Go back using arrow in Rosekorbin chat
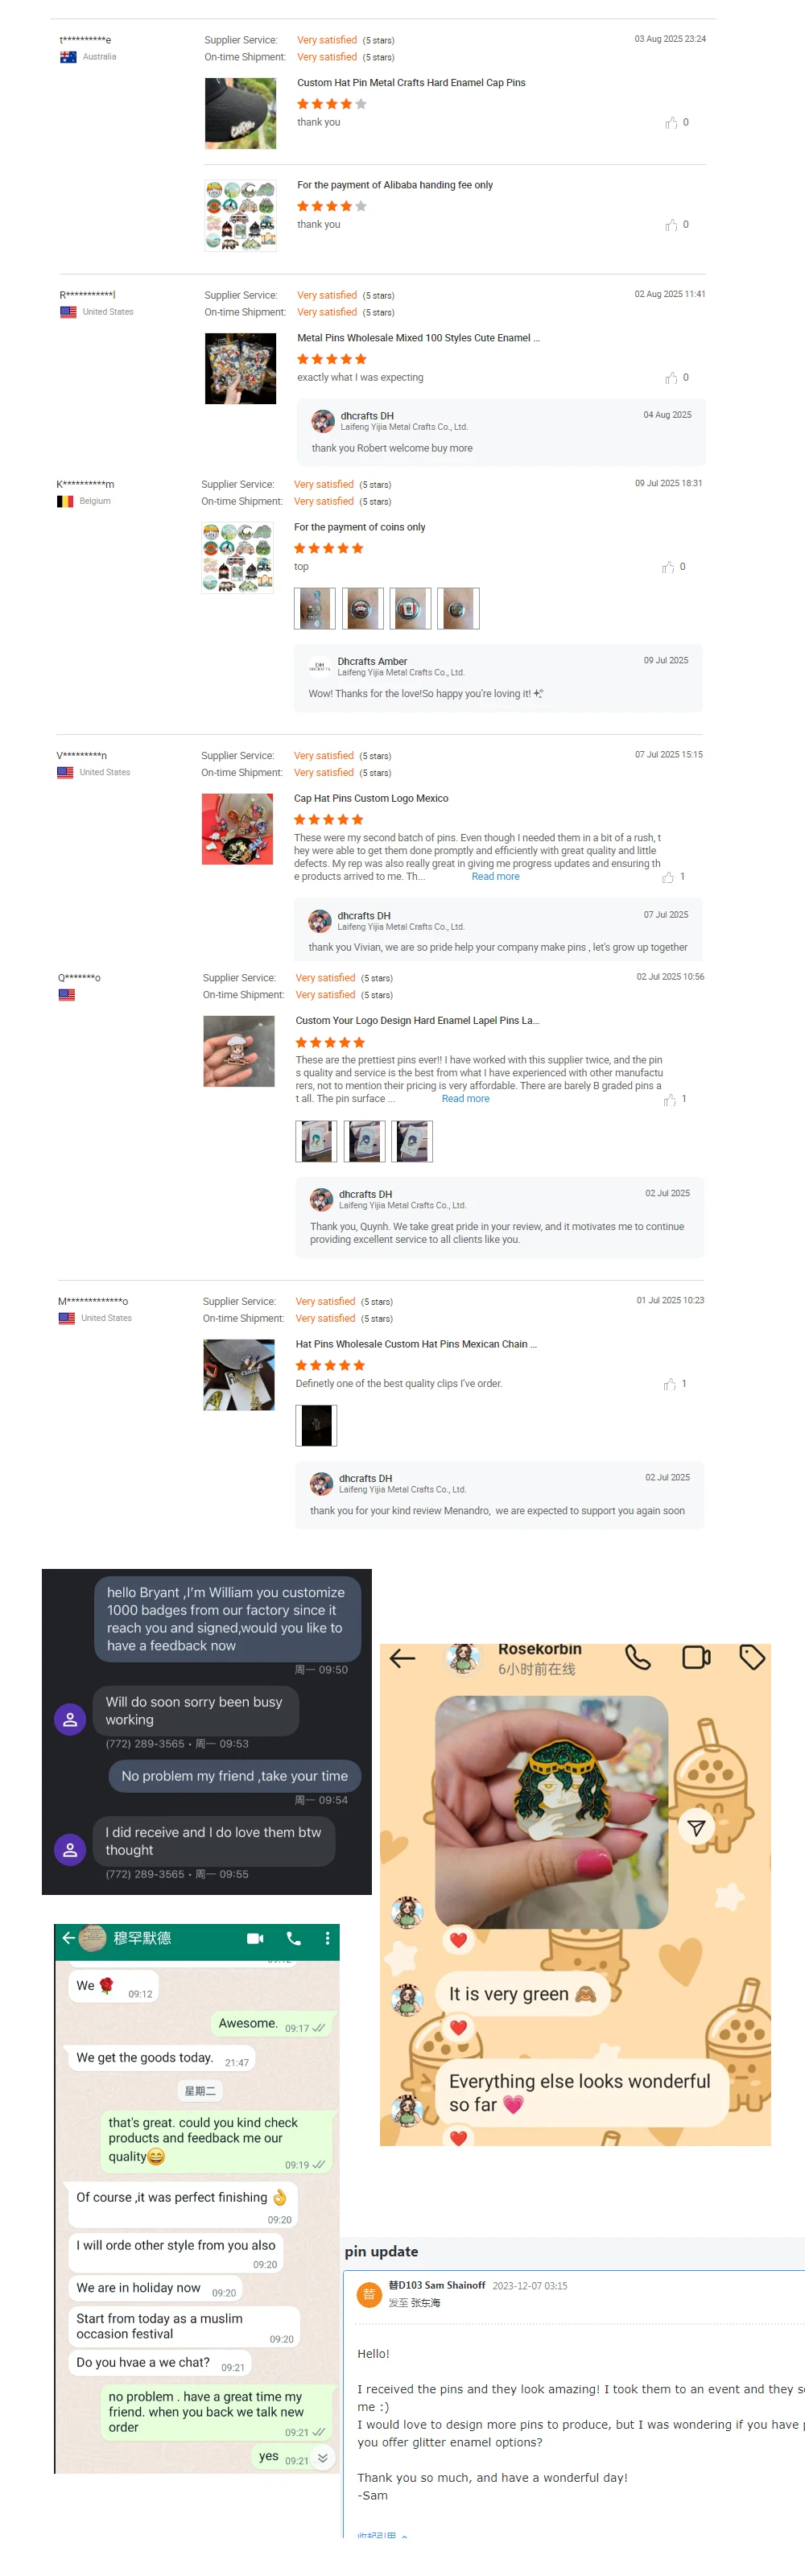This screenshot has height=2576, width=805. tap(402, 1659)
